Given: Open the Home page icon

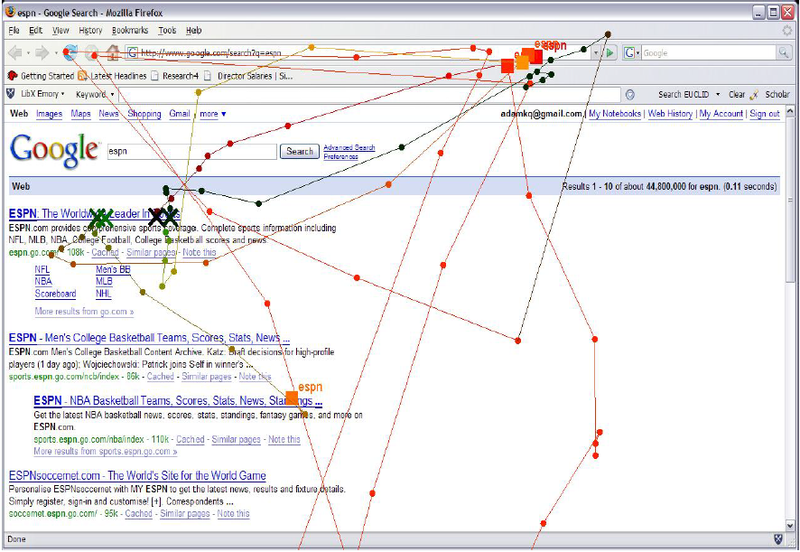Looking at the screenshot, I should [x=113, y=52].
